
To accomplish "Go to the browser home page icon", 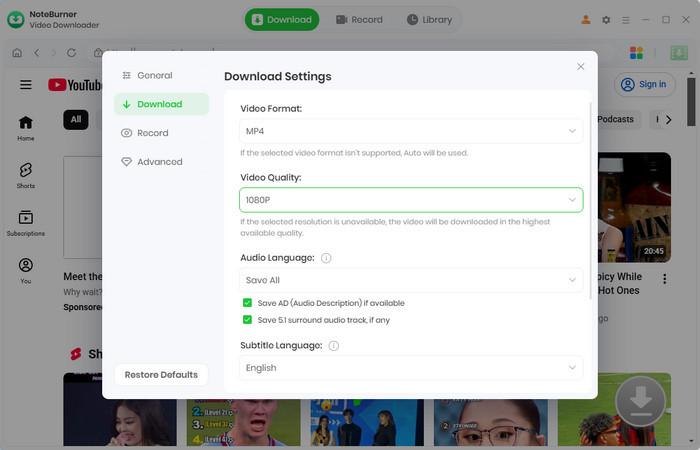I will [17, 53].
